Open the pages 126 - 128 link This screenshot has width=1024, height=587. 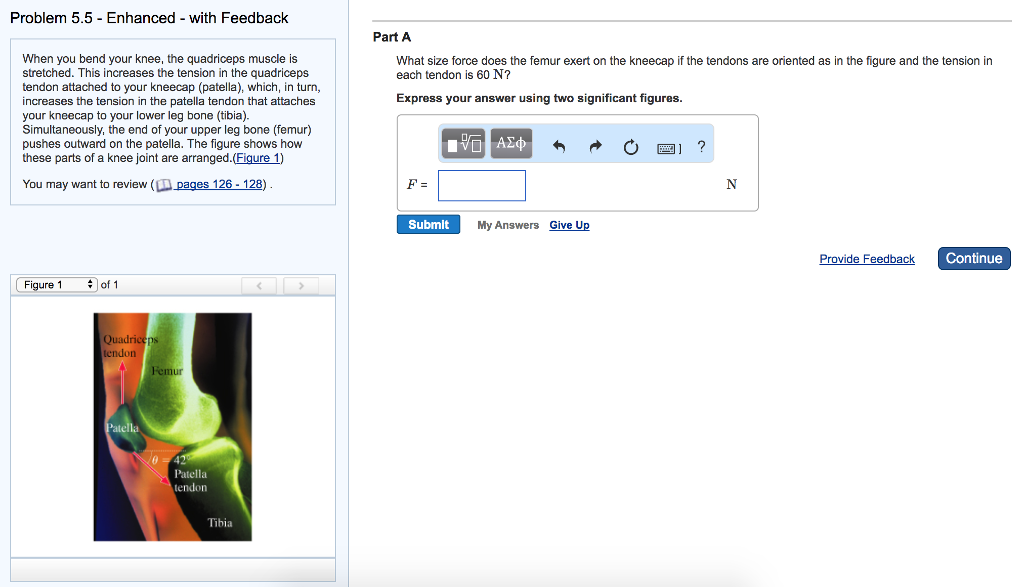click(x=219, y=185)
